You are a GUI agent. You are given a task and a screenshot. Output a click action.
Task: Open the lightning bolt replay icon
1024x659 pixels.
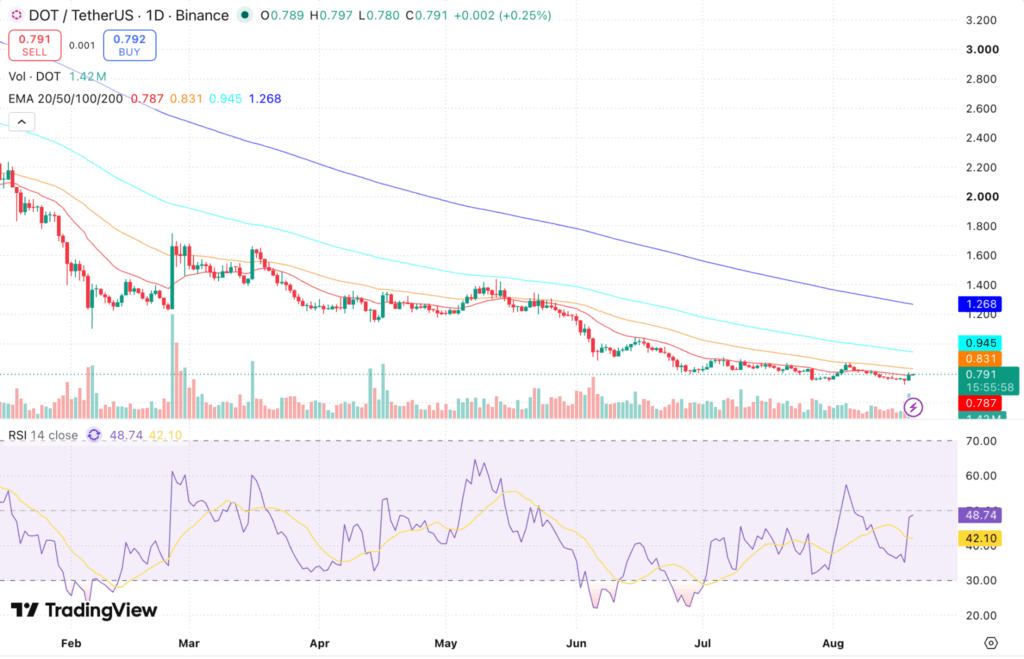click(x=913, y=408)
